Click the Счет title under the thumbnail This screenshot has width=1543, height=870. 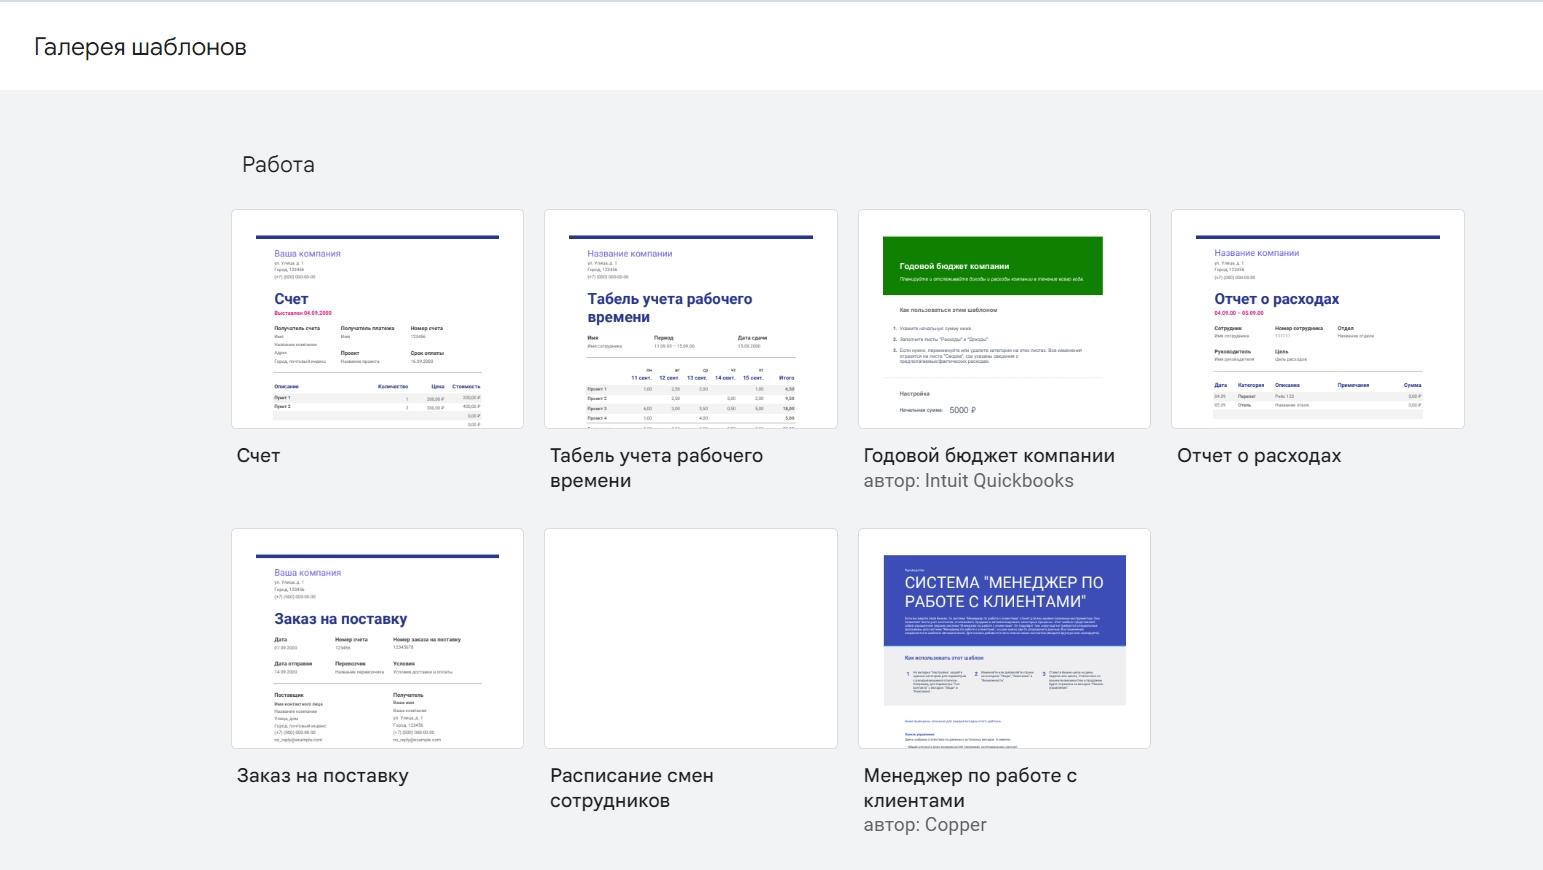click(258, 456)
